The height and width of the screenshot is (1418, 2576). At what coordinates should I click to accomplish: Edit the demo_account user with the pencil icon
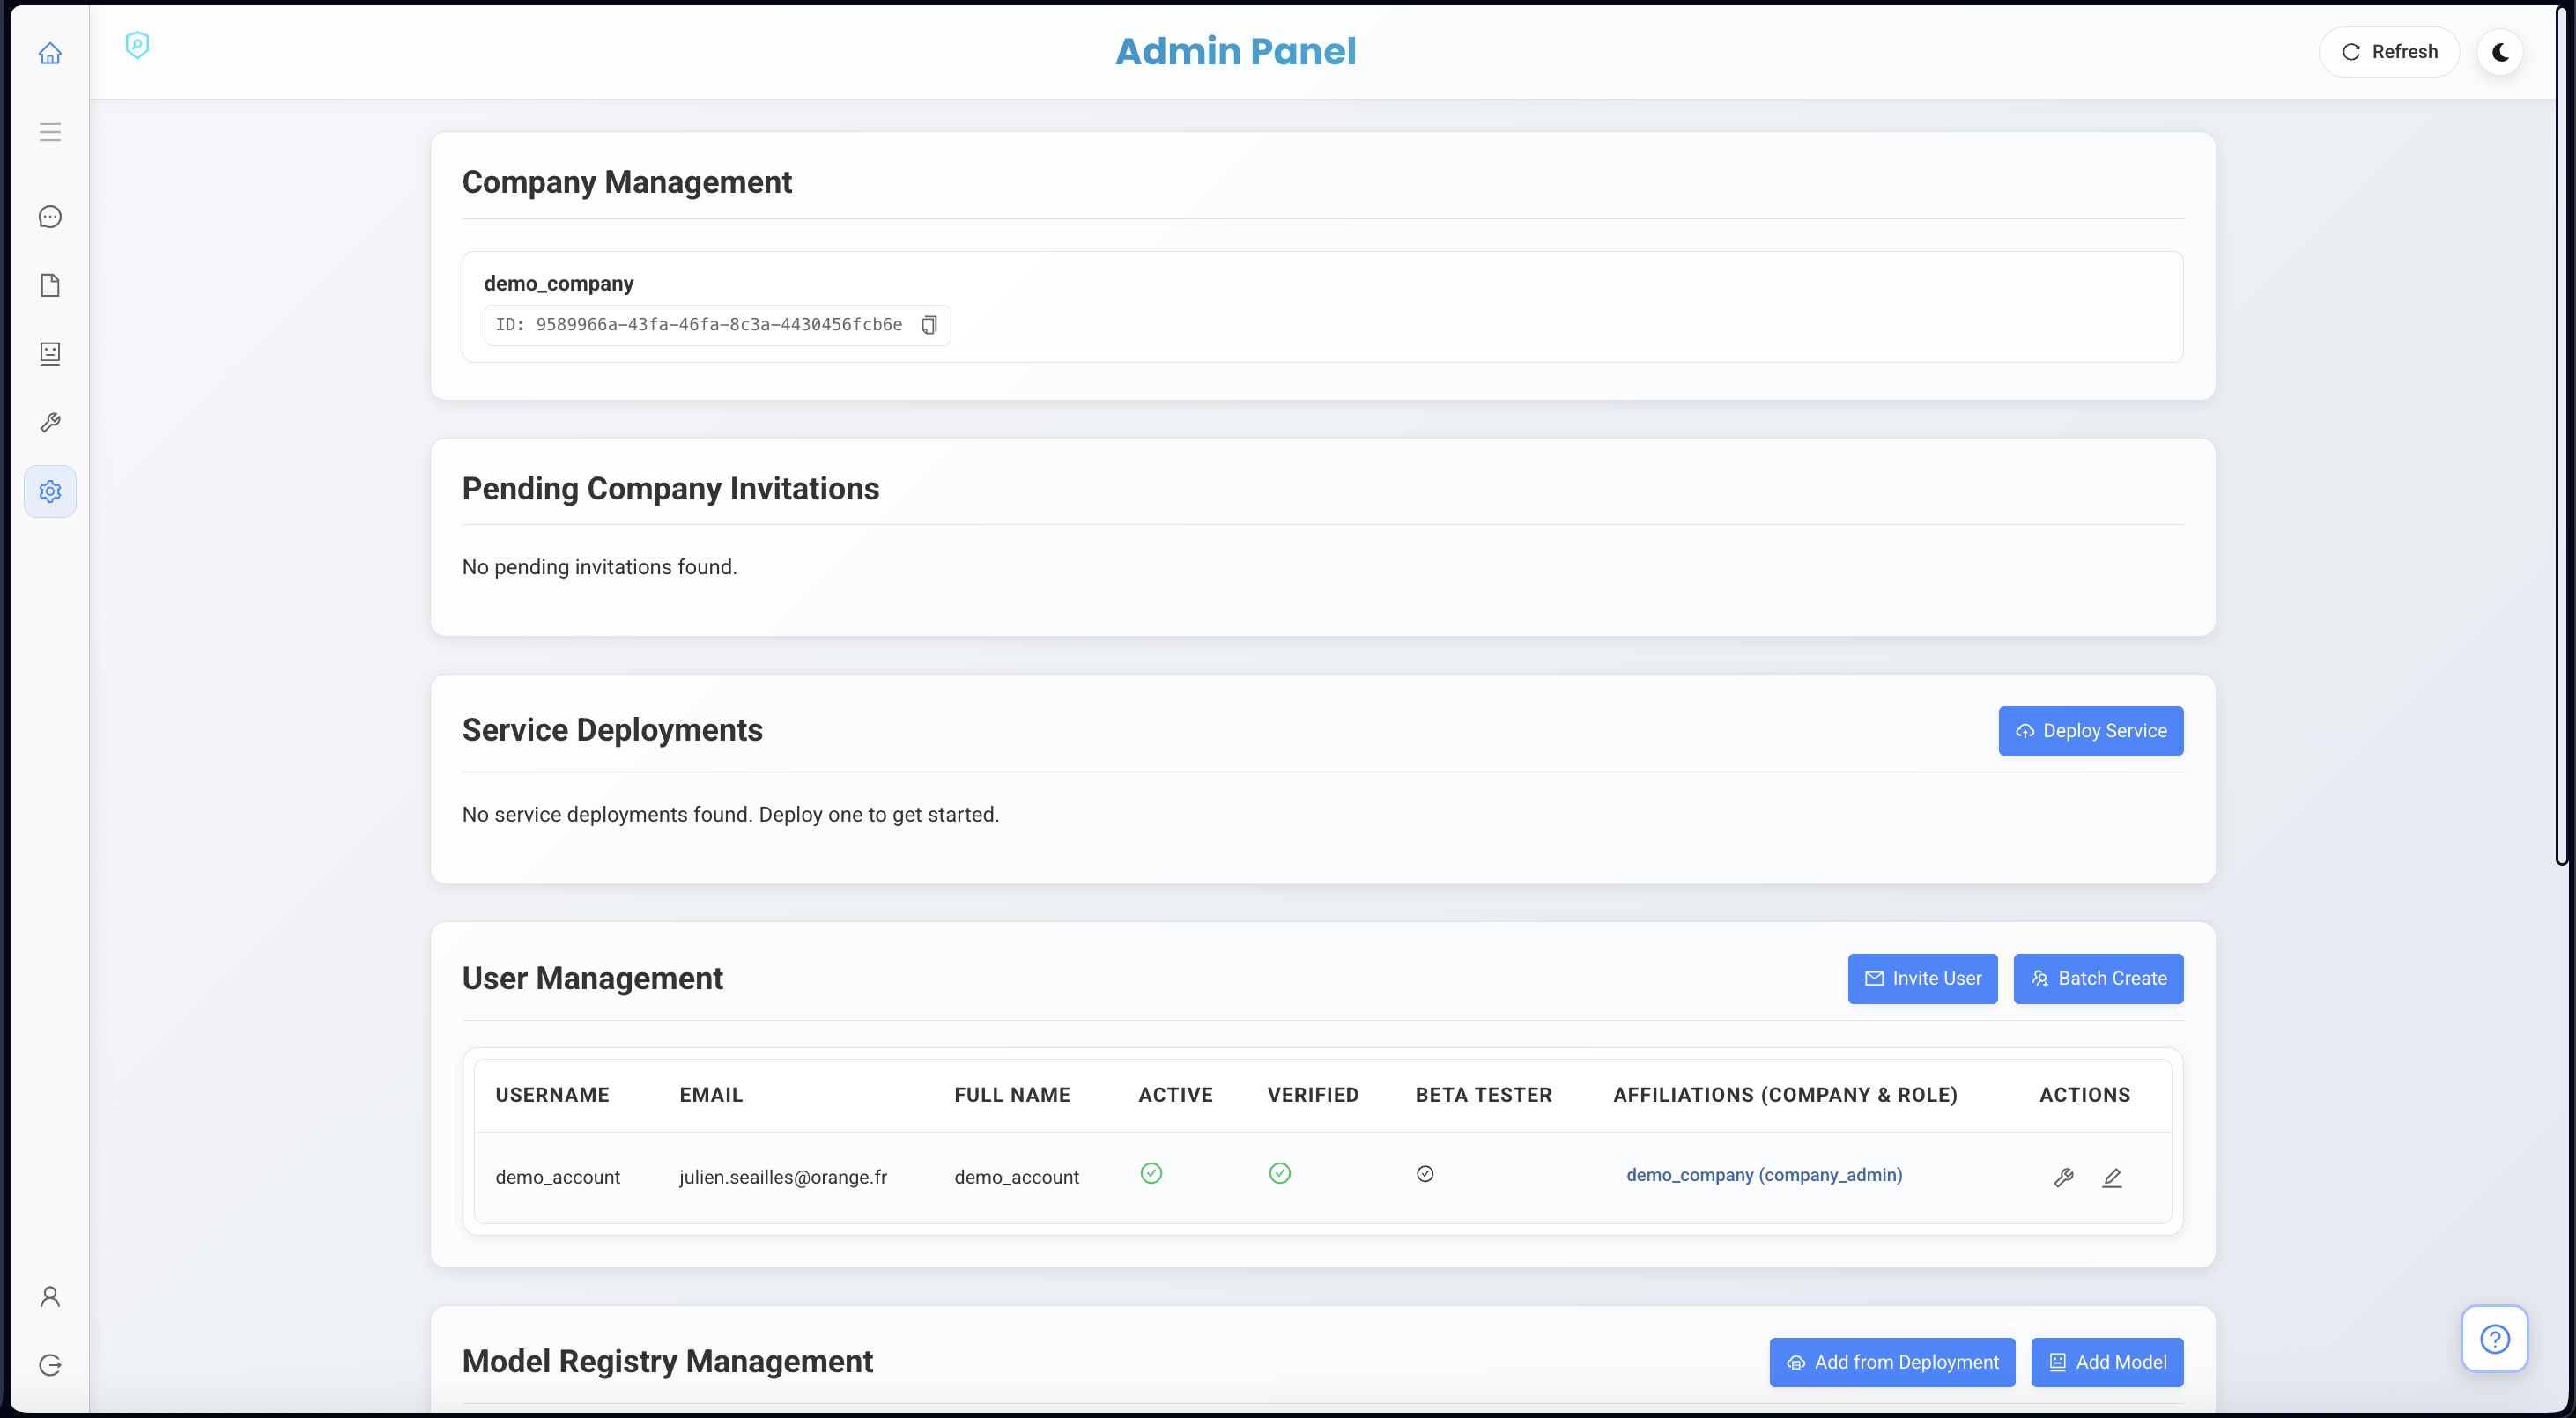tap(2111, 1177)
